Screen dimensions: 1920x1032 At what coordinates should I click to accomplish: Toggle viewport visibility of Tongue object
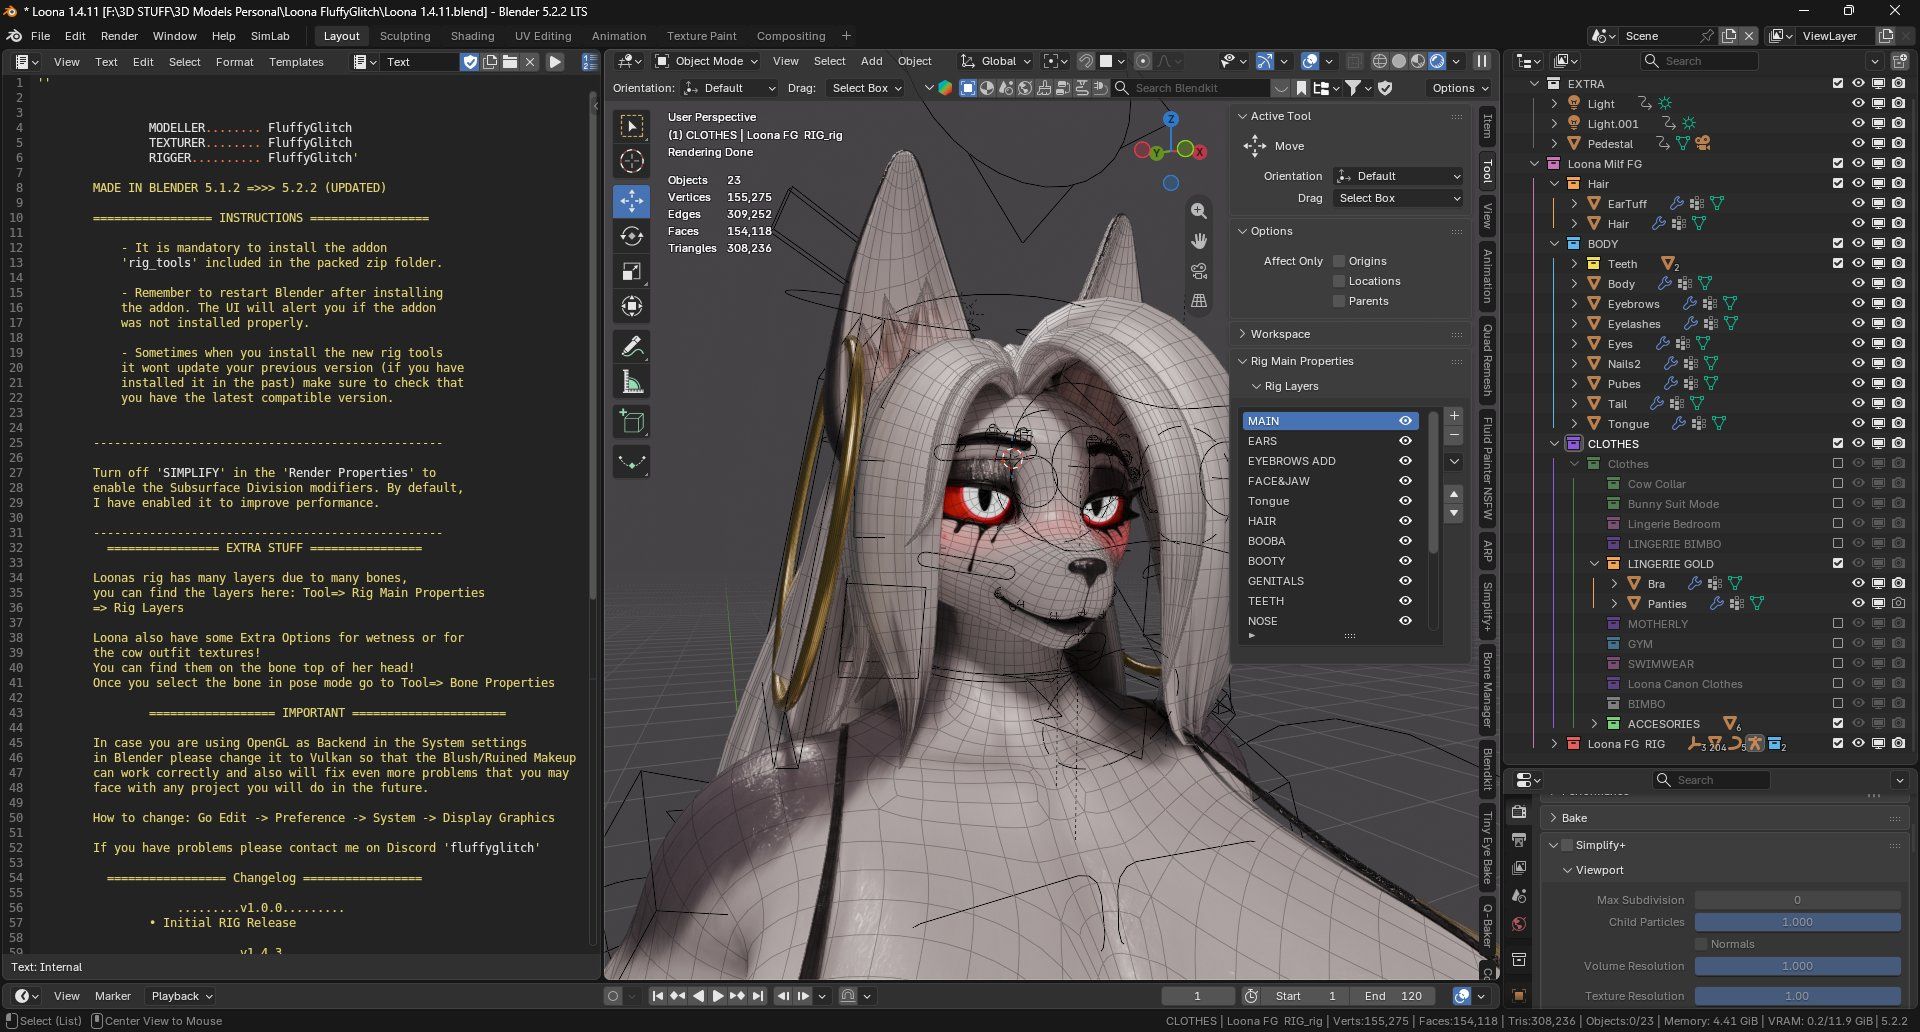point(1858,424)
